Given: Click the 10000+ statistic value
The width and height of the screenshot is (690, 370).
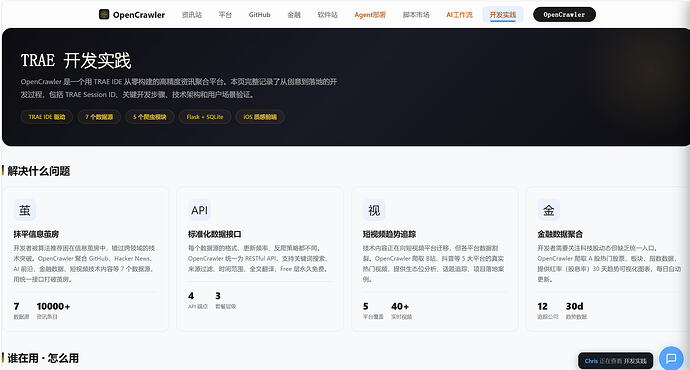Looking at the screenshot, I should point(53,306).
